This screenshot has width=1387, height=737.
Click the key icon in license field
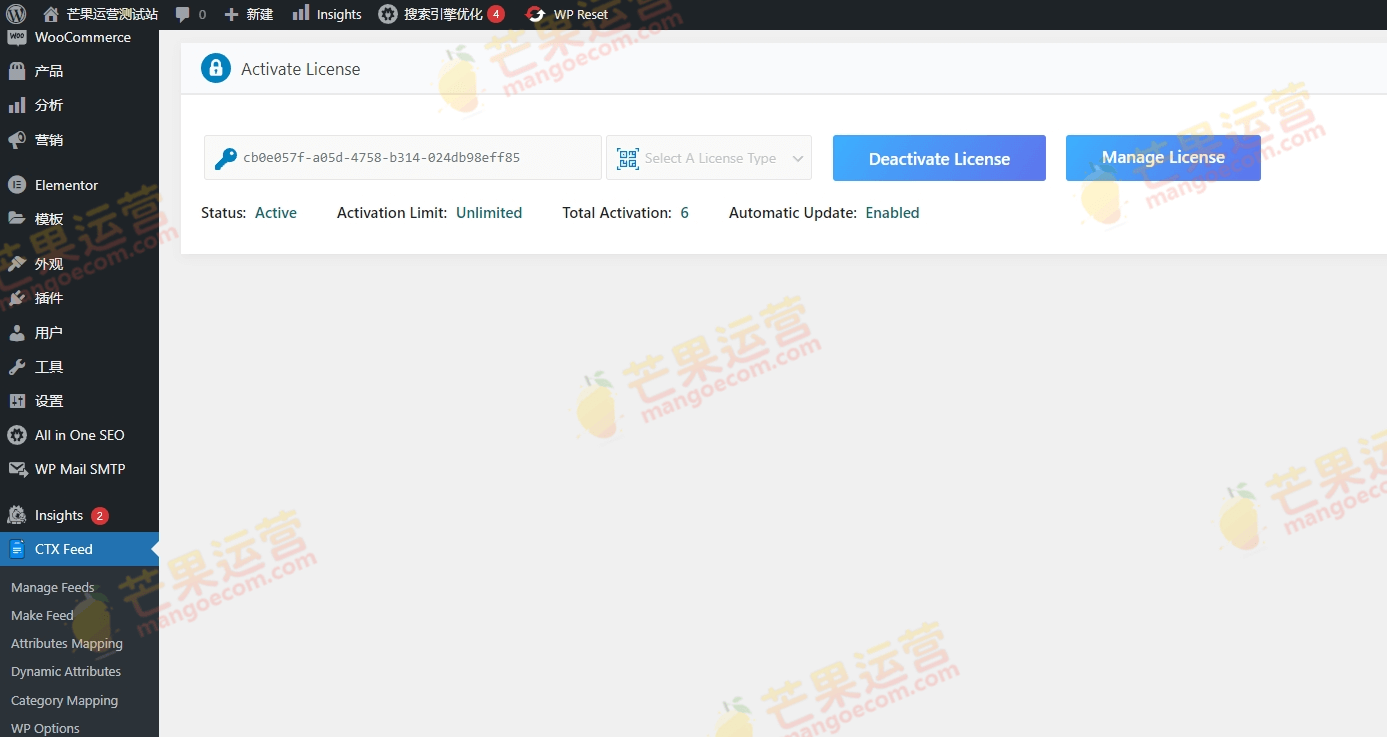point(225,158)
